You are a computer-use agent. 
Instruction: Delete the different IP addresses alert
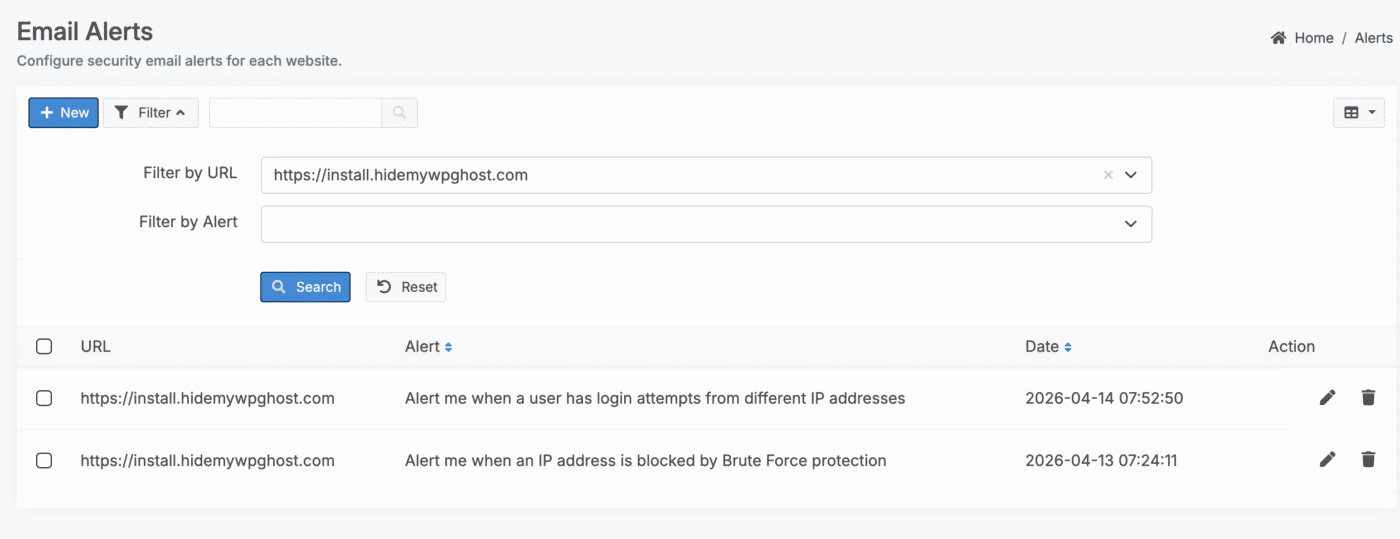click(1368, 398)
